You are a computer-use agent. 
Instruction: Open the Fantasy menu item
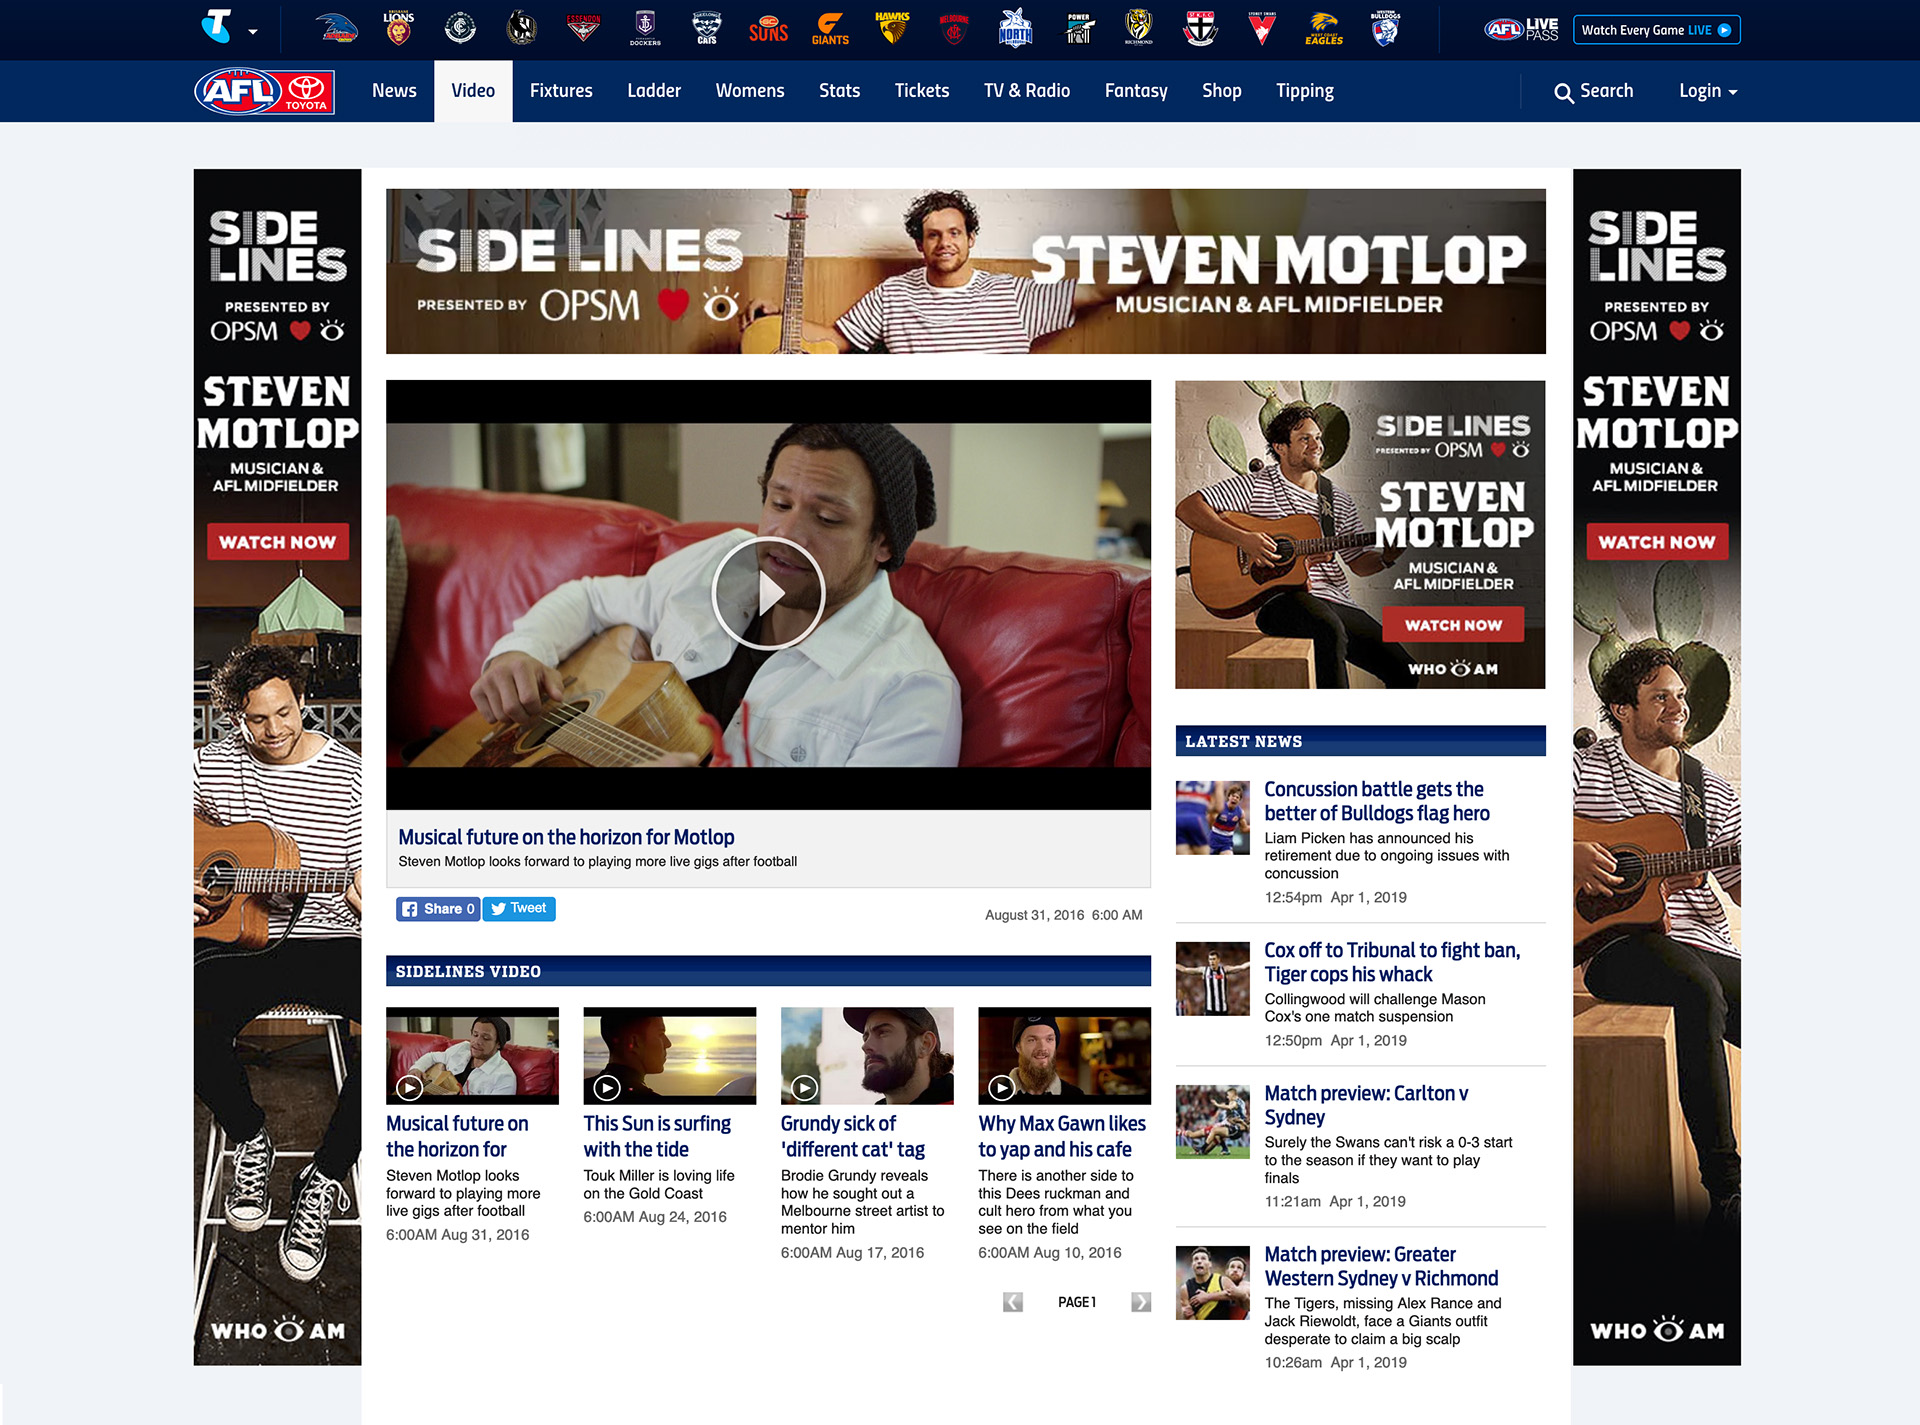[1136, 91]
